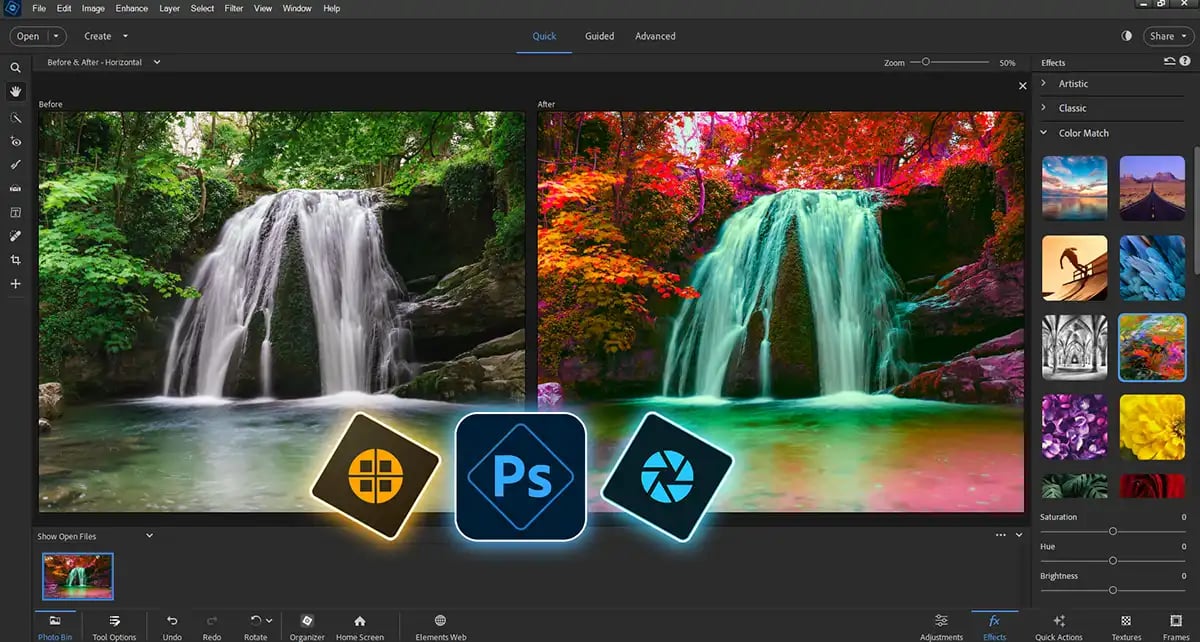Image resolution: width=1200 pixels, height=642 pixels.
Task: Click the Hue slider
Action: point(1112,561)
